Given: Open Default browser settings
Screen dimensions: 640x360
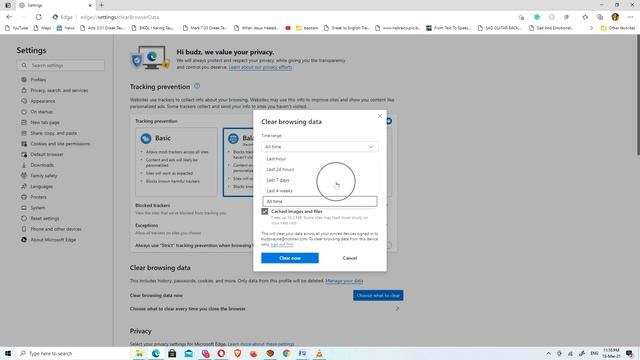Looking at the screenshot, I should 47,154.
